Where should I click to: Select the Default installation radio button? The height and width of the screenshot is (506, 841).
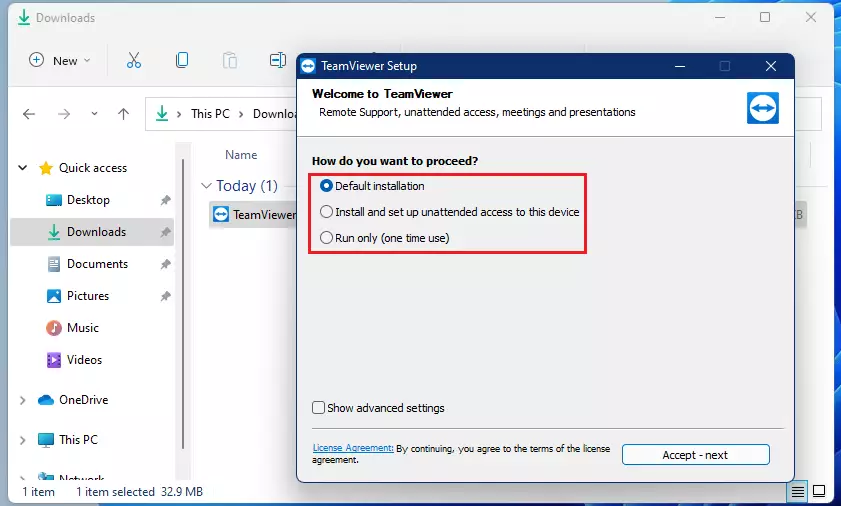(326, 186)
